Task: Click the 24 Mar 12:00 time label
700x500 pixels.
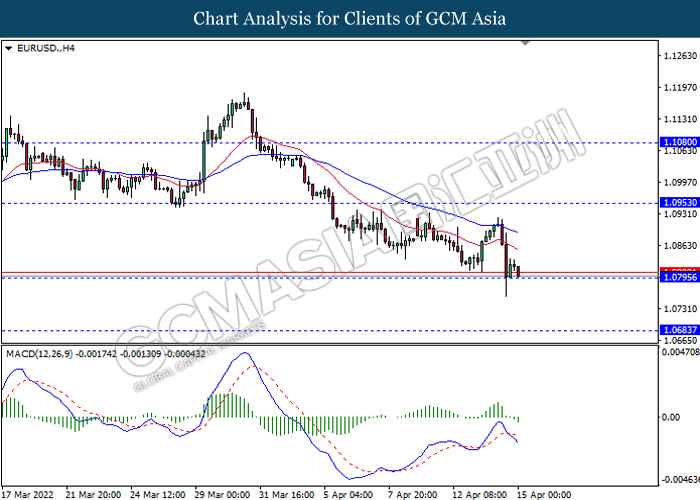Action: pos(158,495)
